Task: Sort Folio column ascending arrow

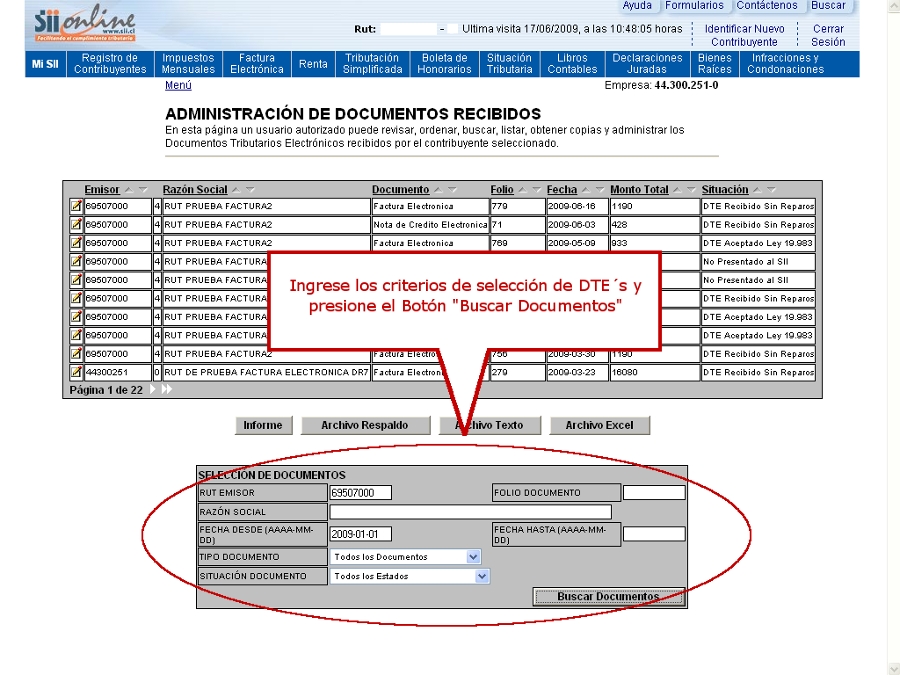Action: coord(522,189)
